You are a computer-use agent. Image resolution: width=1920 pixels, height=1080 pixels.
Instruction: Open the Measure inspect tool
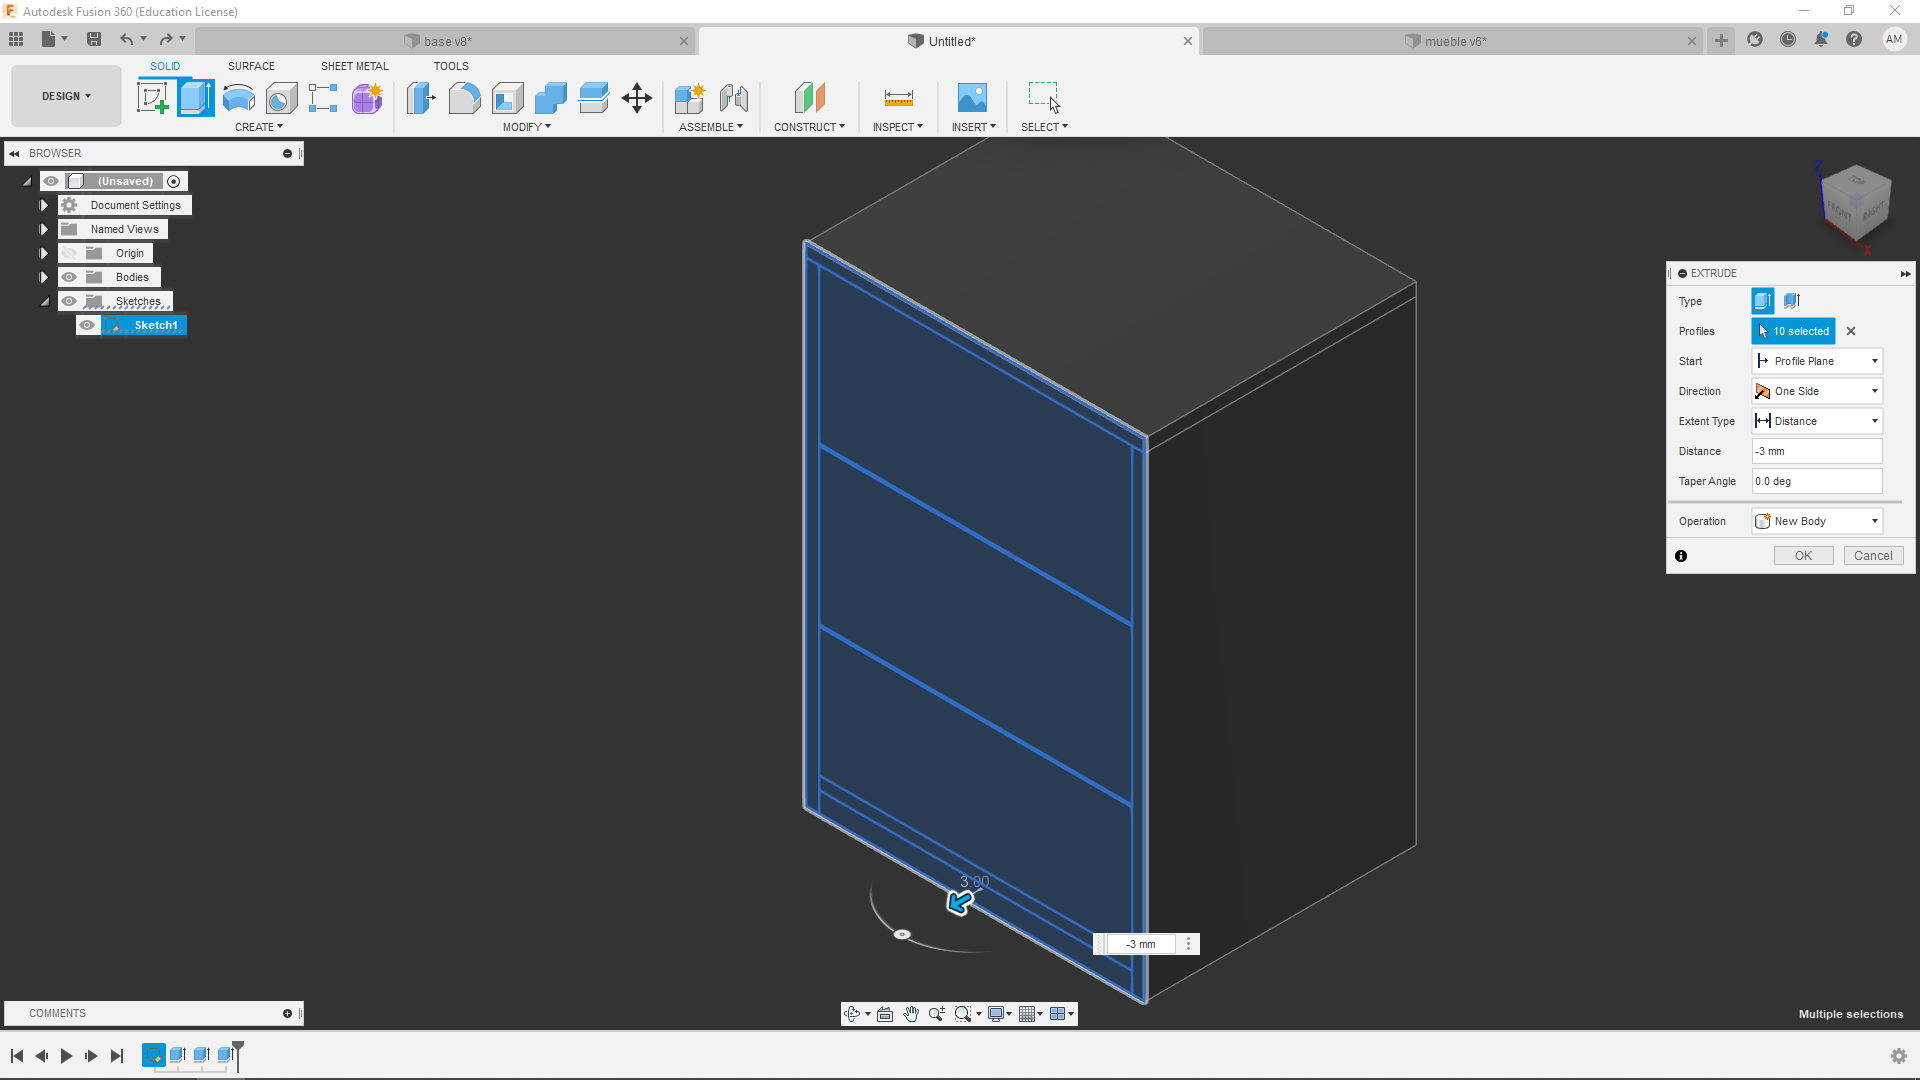point(898,98)
